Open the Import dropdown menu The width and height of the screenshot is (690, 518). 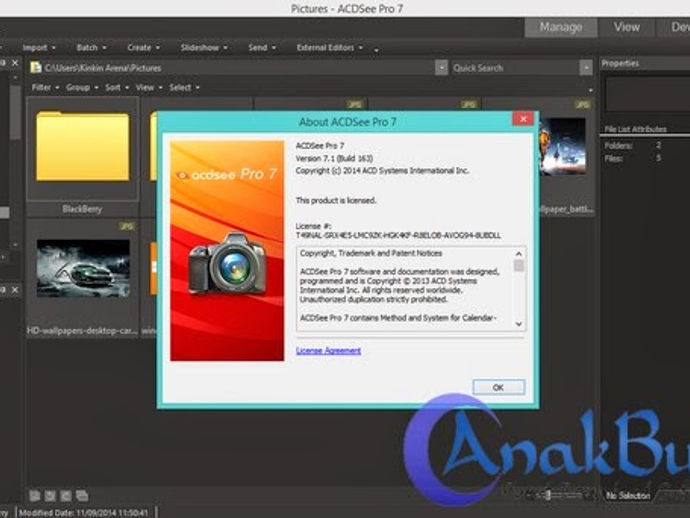coord(39,48)
